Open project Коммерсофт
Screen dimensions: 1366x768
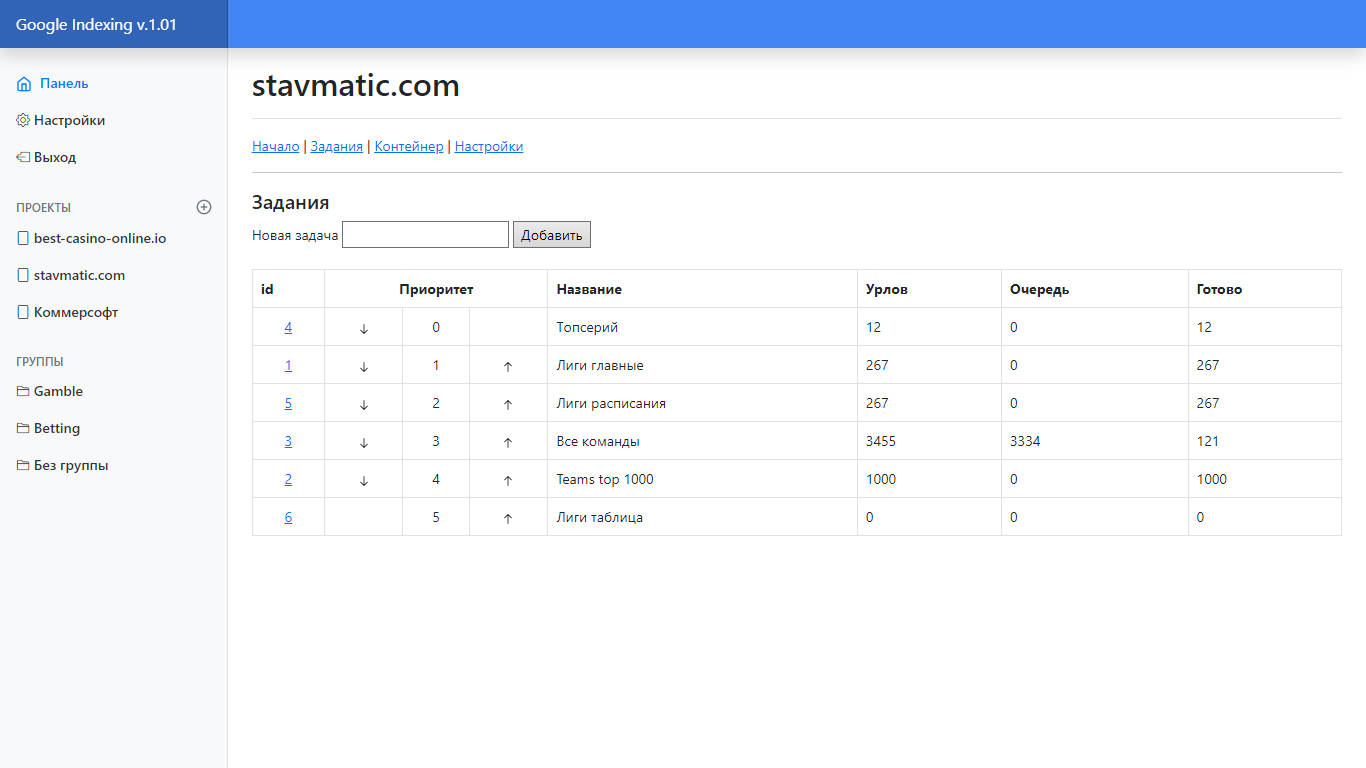(x=76, y=312)
